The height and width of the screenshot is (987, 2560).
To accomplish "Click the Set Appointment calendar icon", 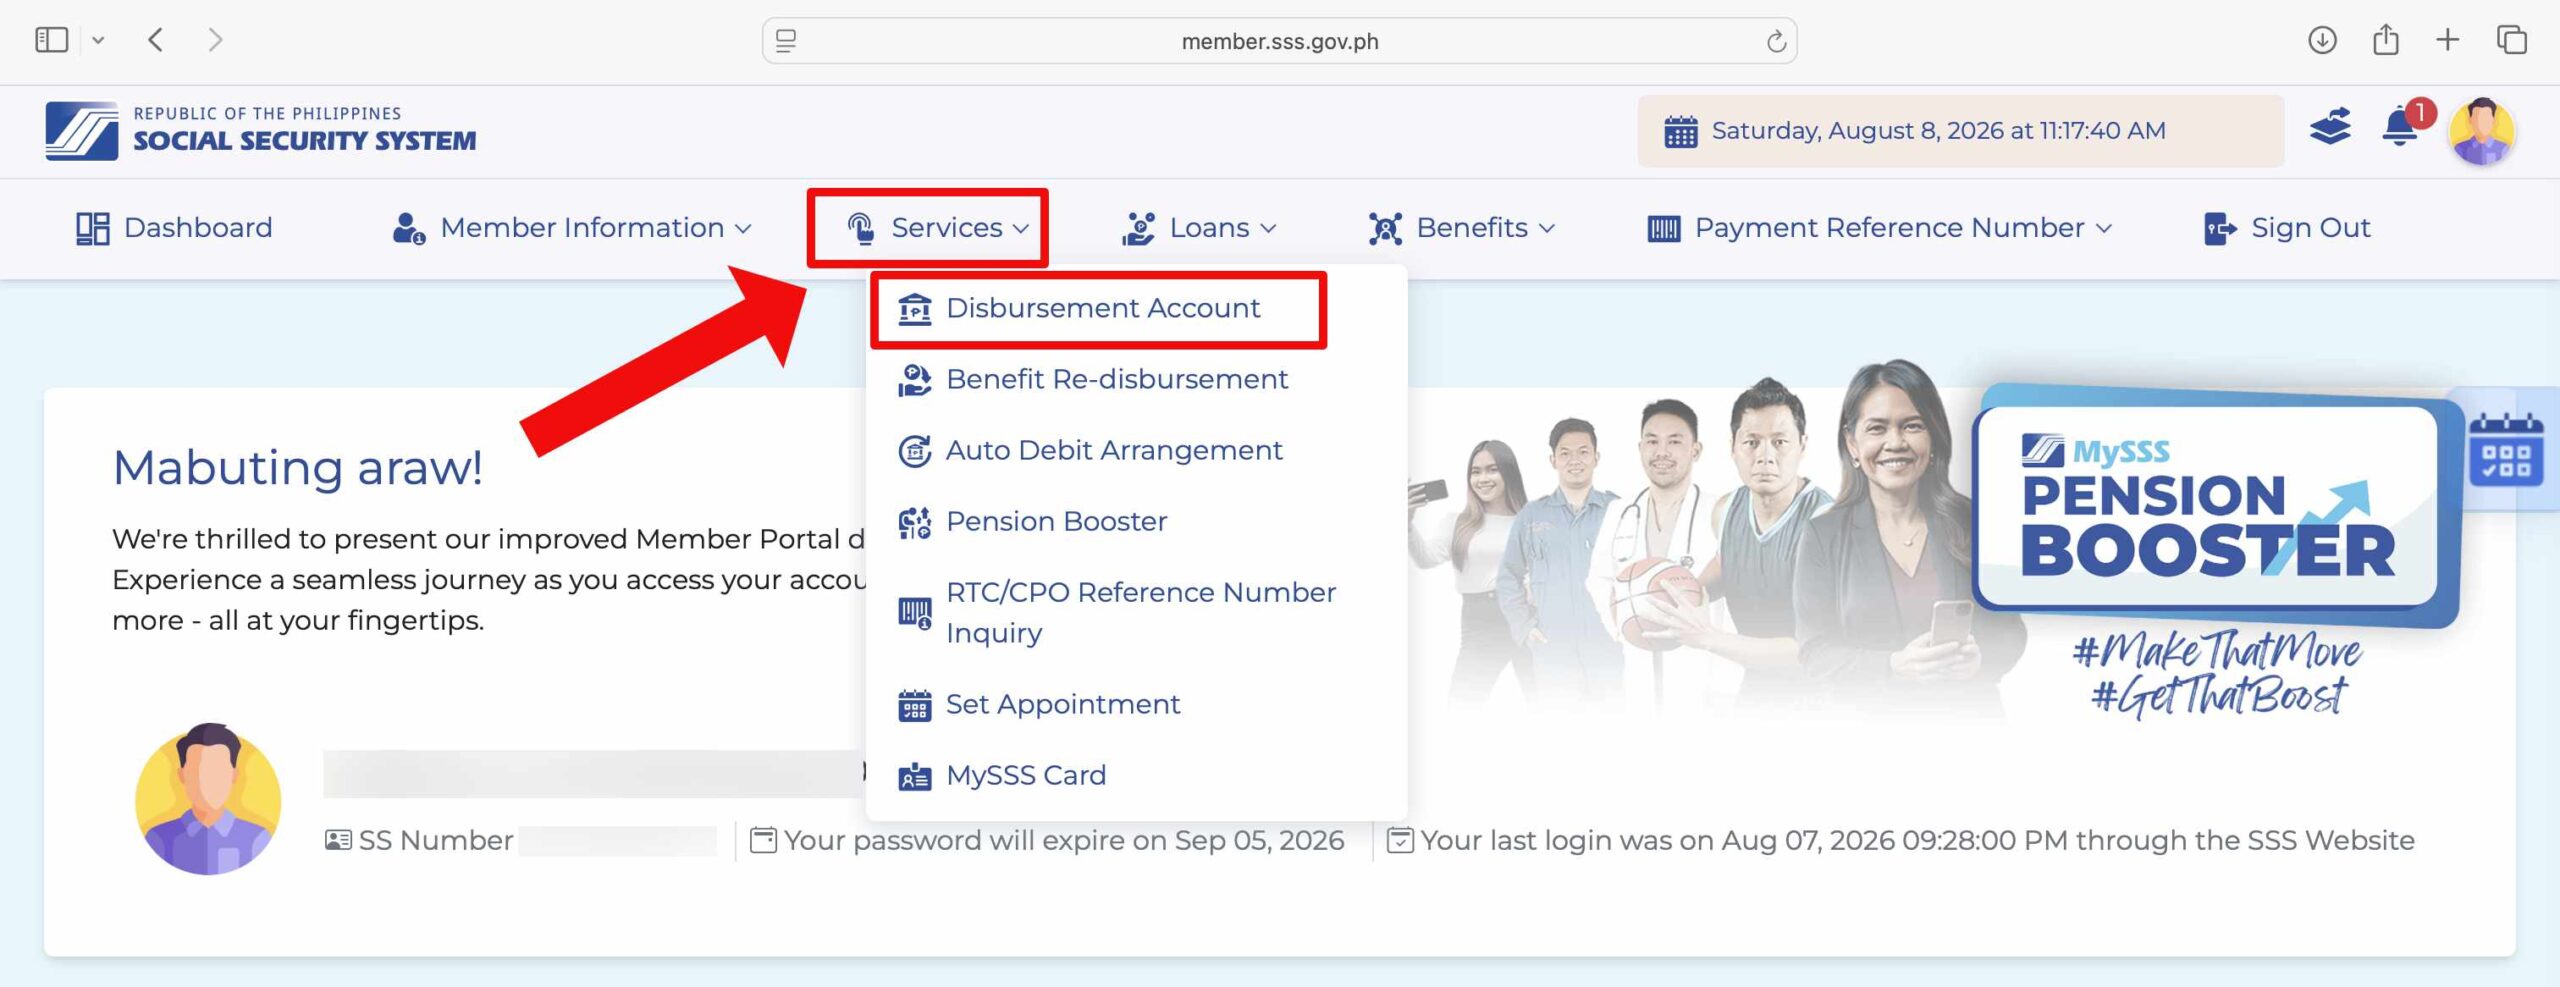I will 914,705.
